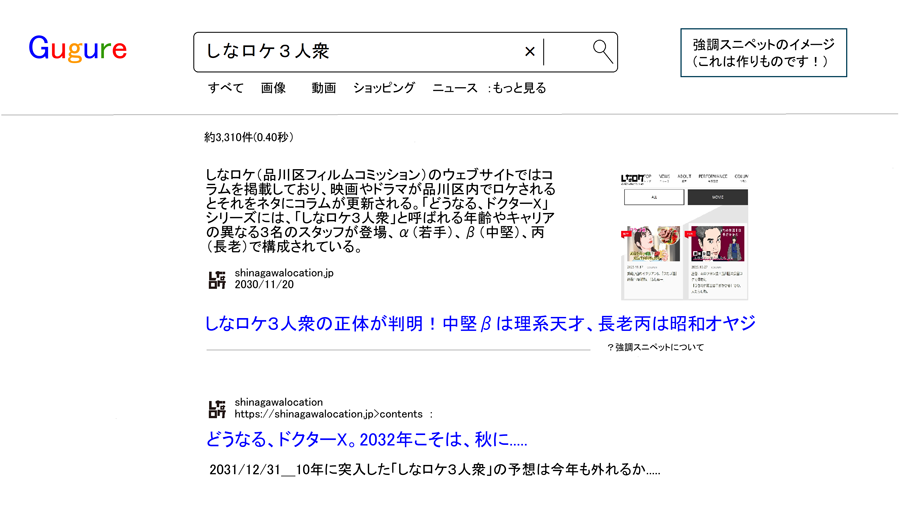900x506 pixels.
Task: Expand the もっと見る menu
Action: pyautogui.click(x=517, y=88)
